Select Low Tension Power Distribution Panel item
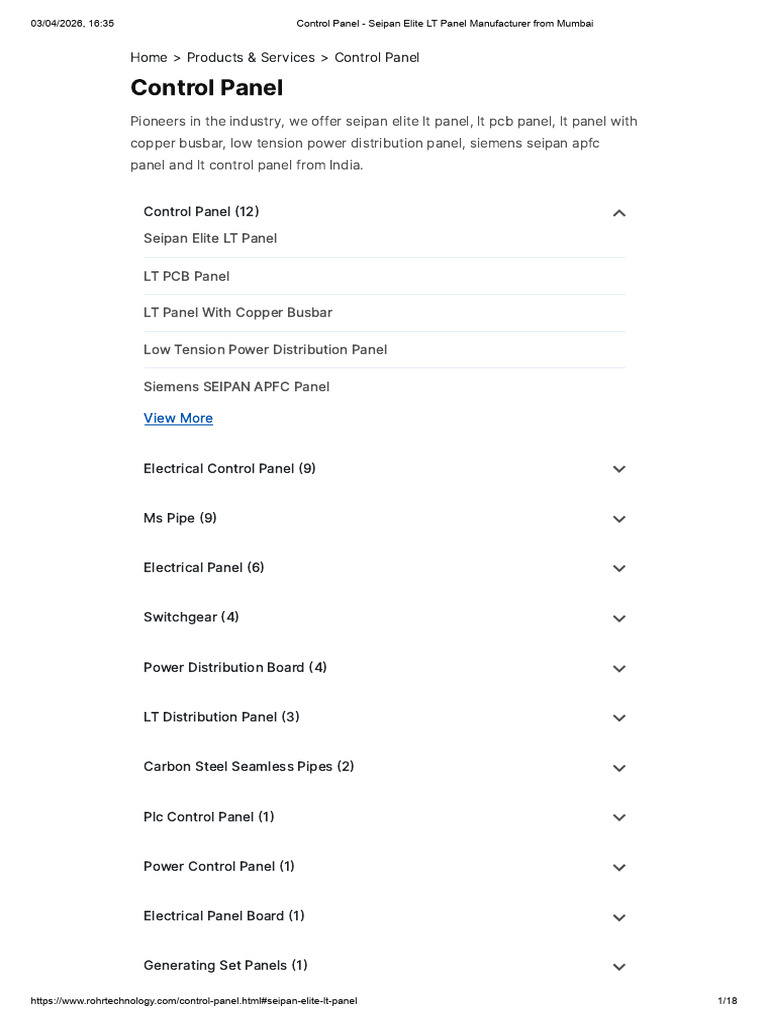The height and width of the screenshot is (1024, 768). click(x=265, y=349)
